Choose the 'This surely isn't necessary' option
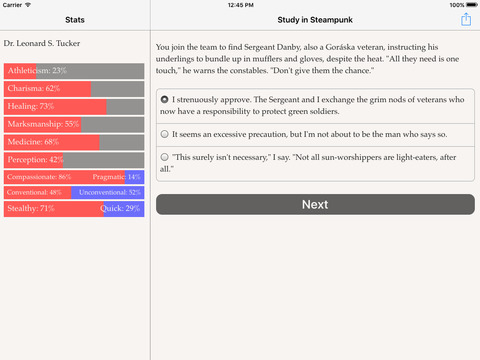 pyautogui.click(x=315, y=163)
